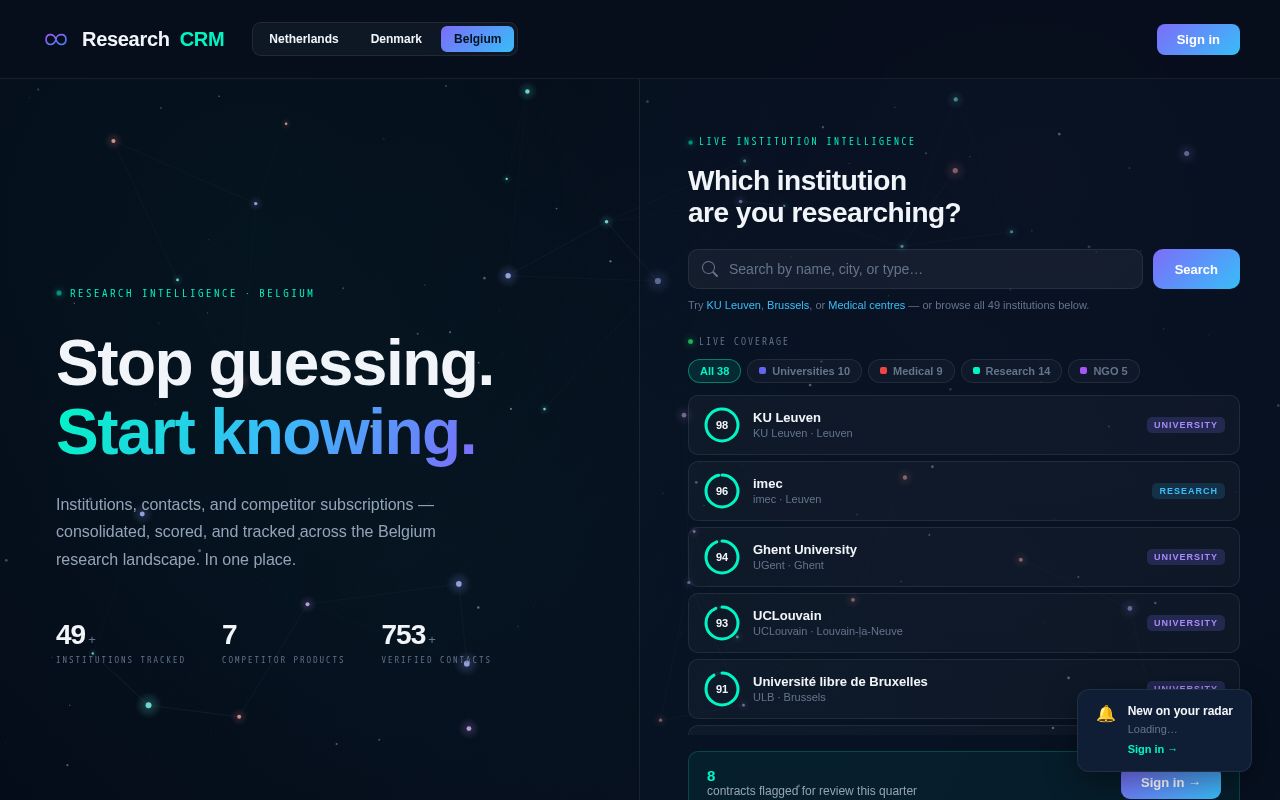The width and height of the screenshot is (1280, 800).
Task: Click the bell notification icon
Action: (1105, 713)
